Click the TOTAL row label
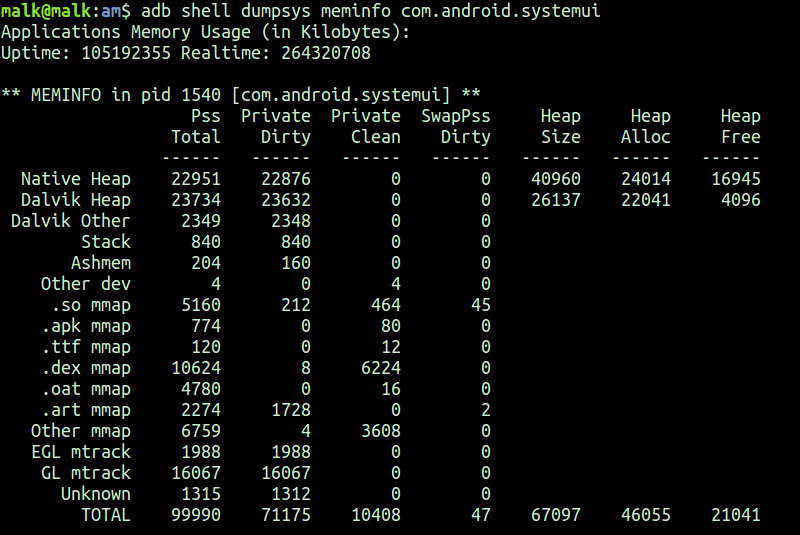Screen dimensions: 800x535 click(x=106, y=515)
